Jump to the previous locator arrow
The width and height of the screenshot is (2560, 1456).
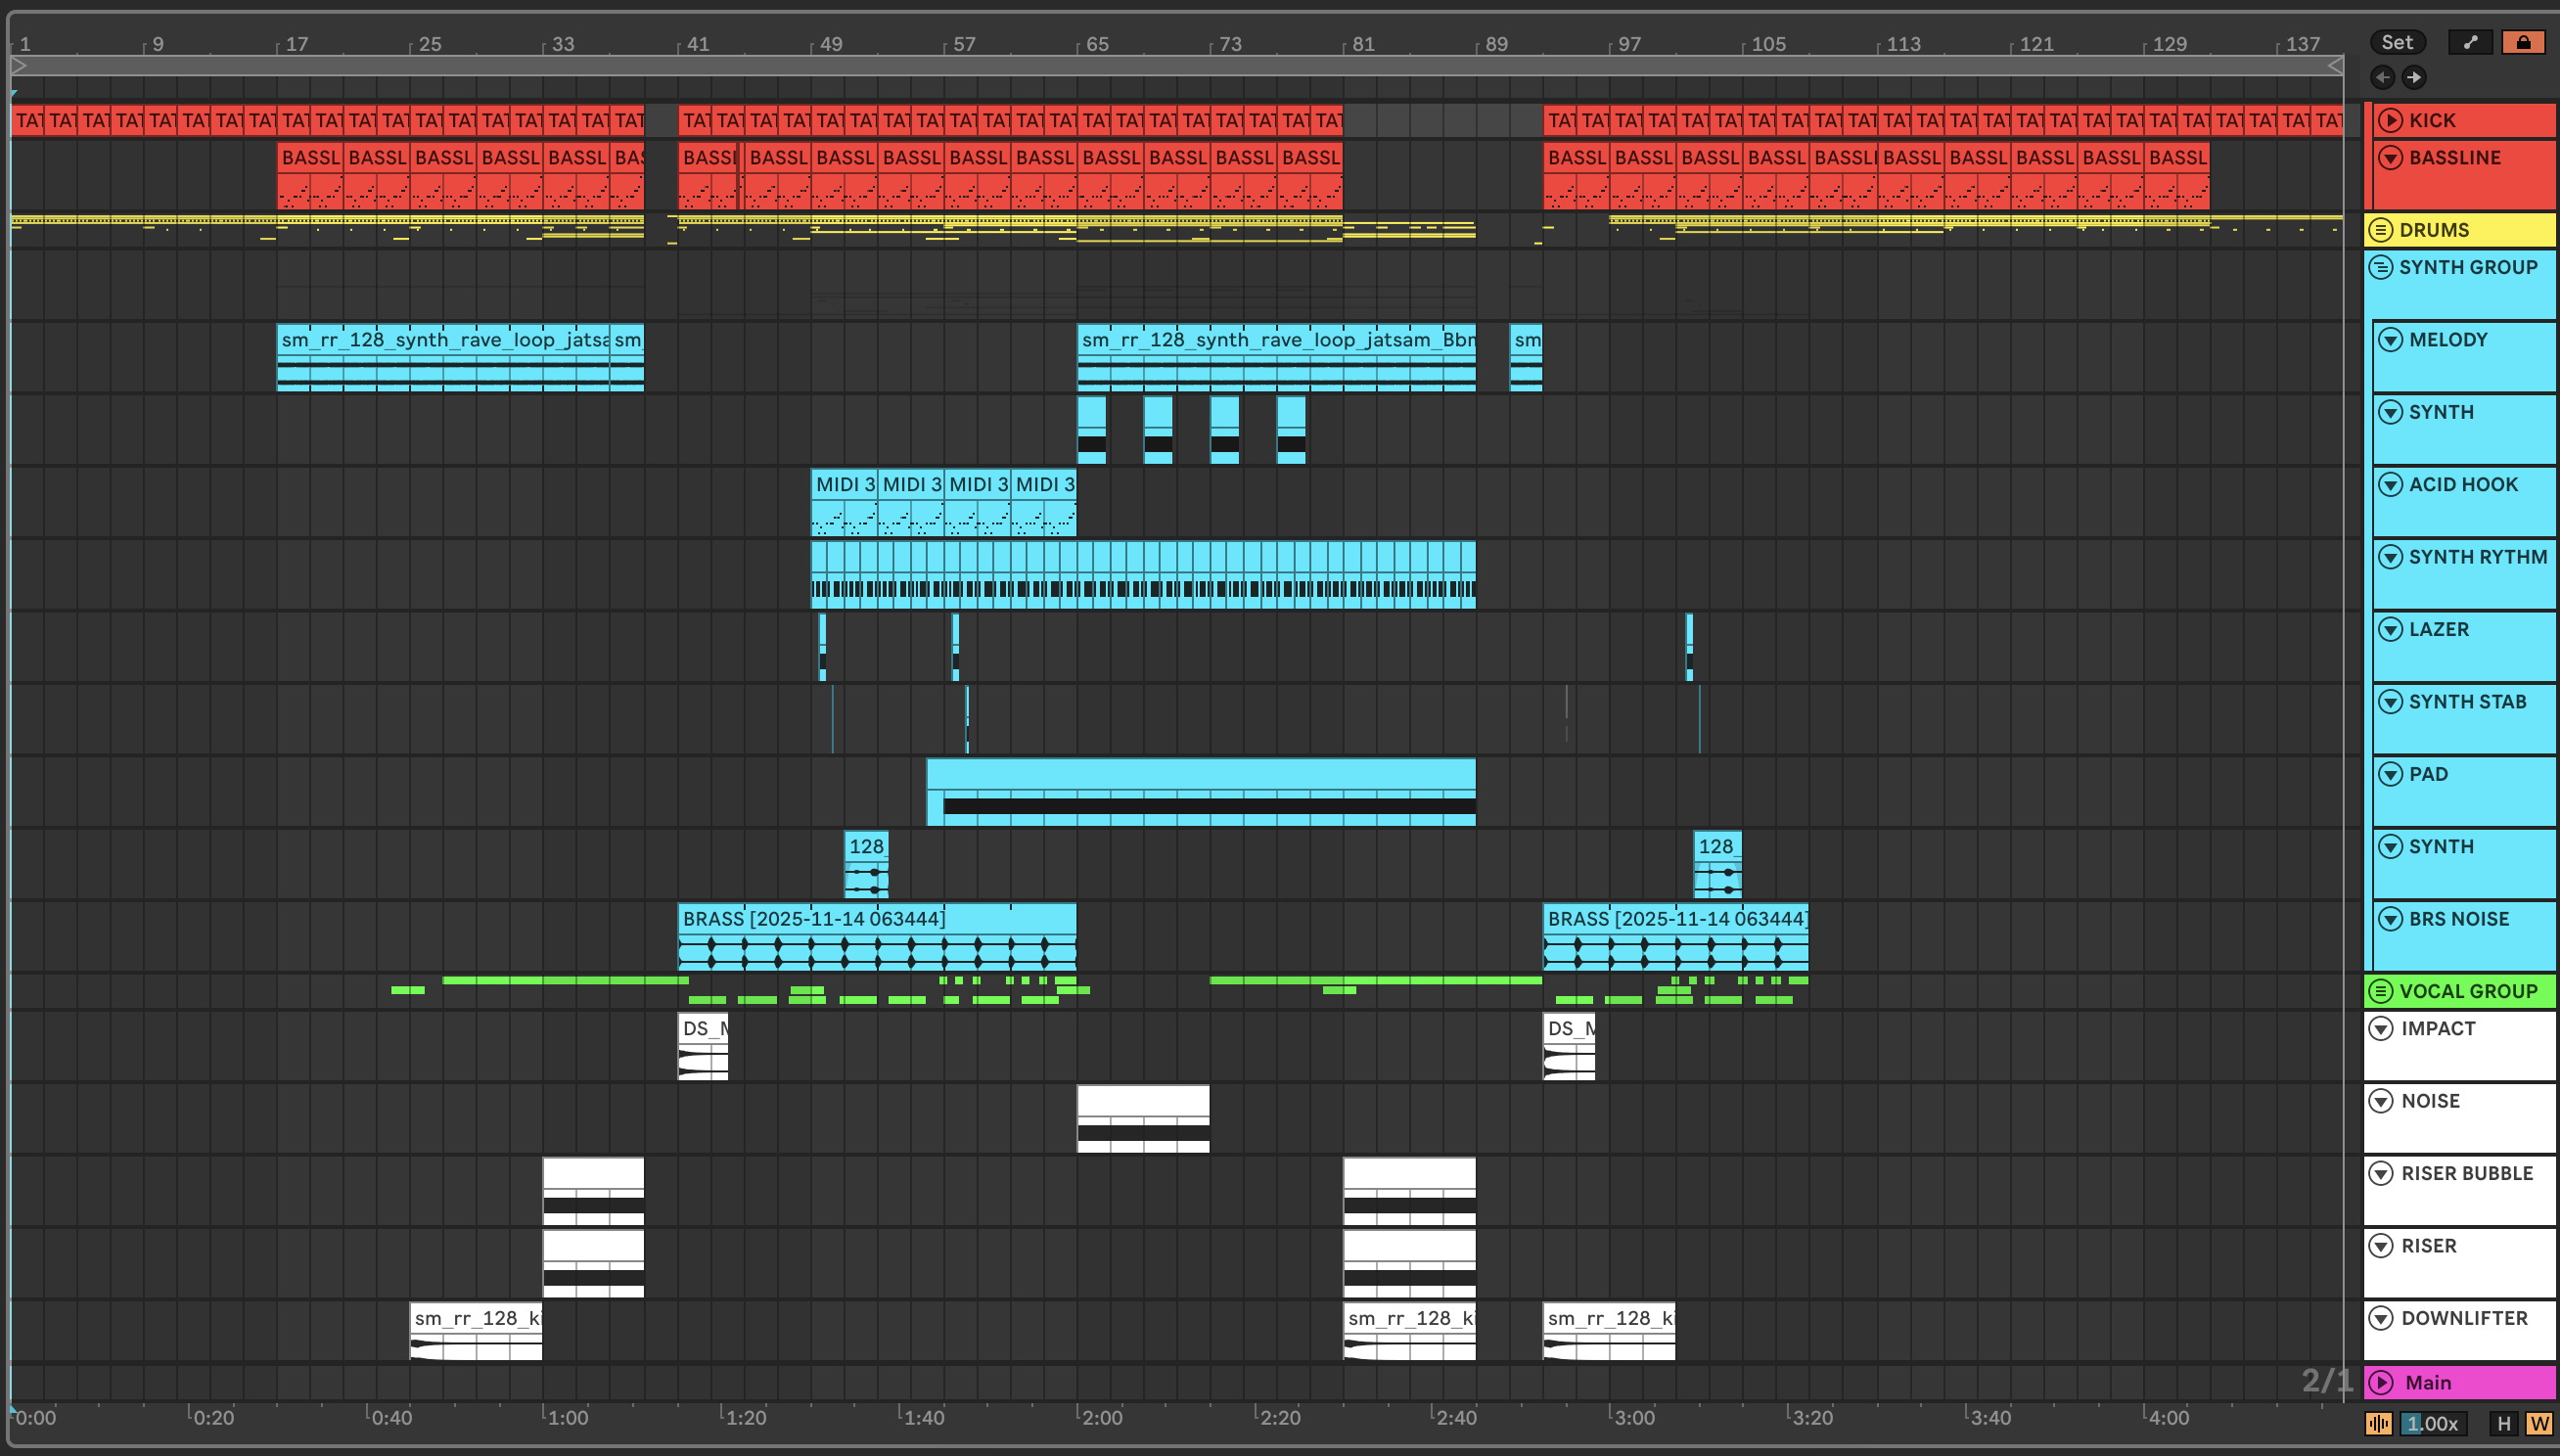pos(2383,77)
